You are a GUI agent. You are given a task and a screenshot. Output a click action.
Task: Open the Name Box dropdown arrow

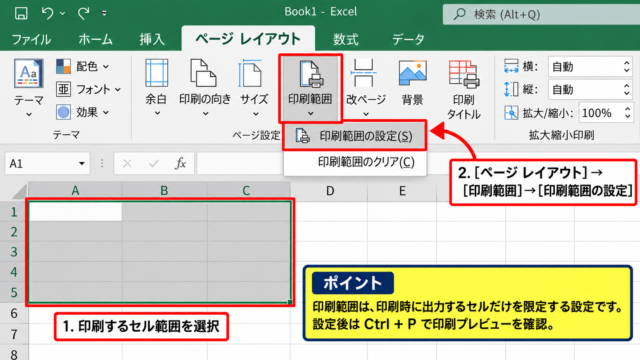[82, 163]
